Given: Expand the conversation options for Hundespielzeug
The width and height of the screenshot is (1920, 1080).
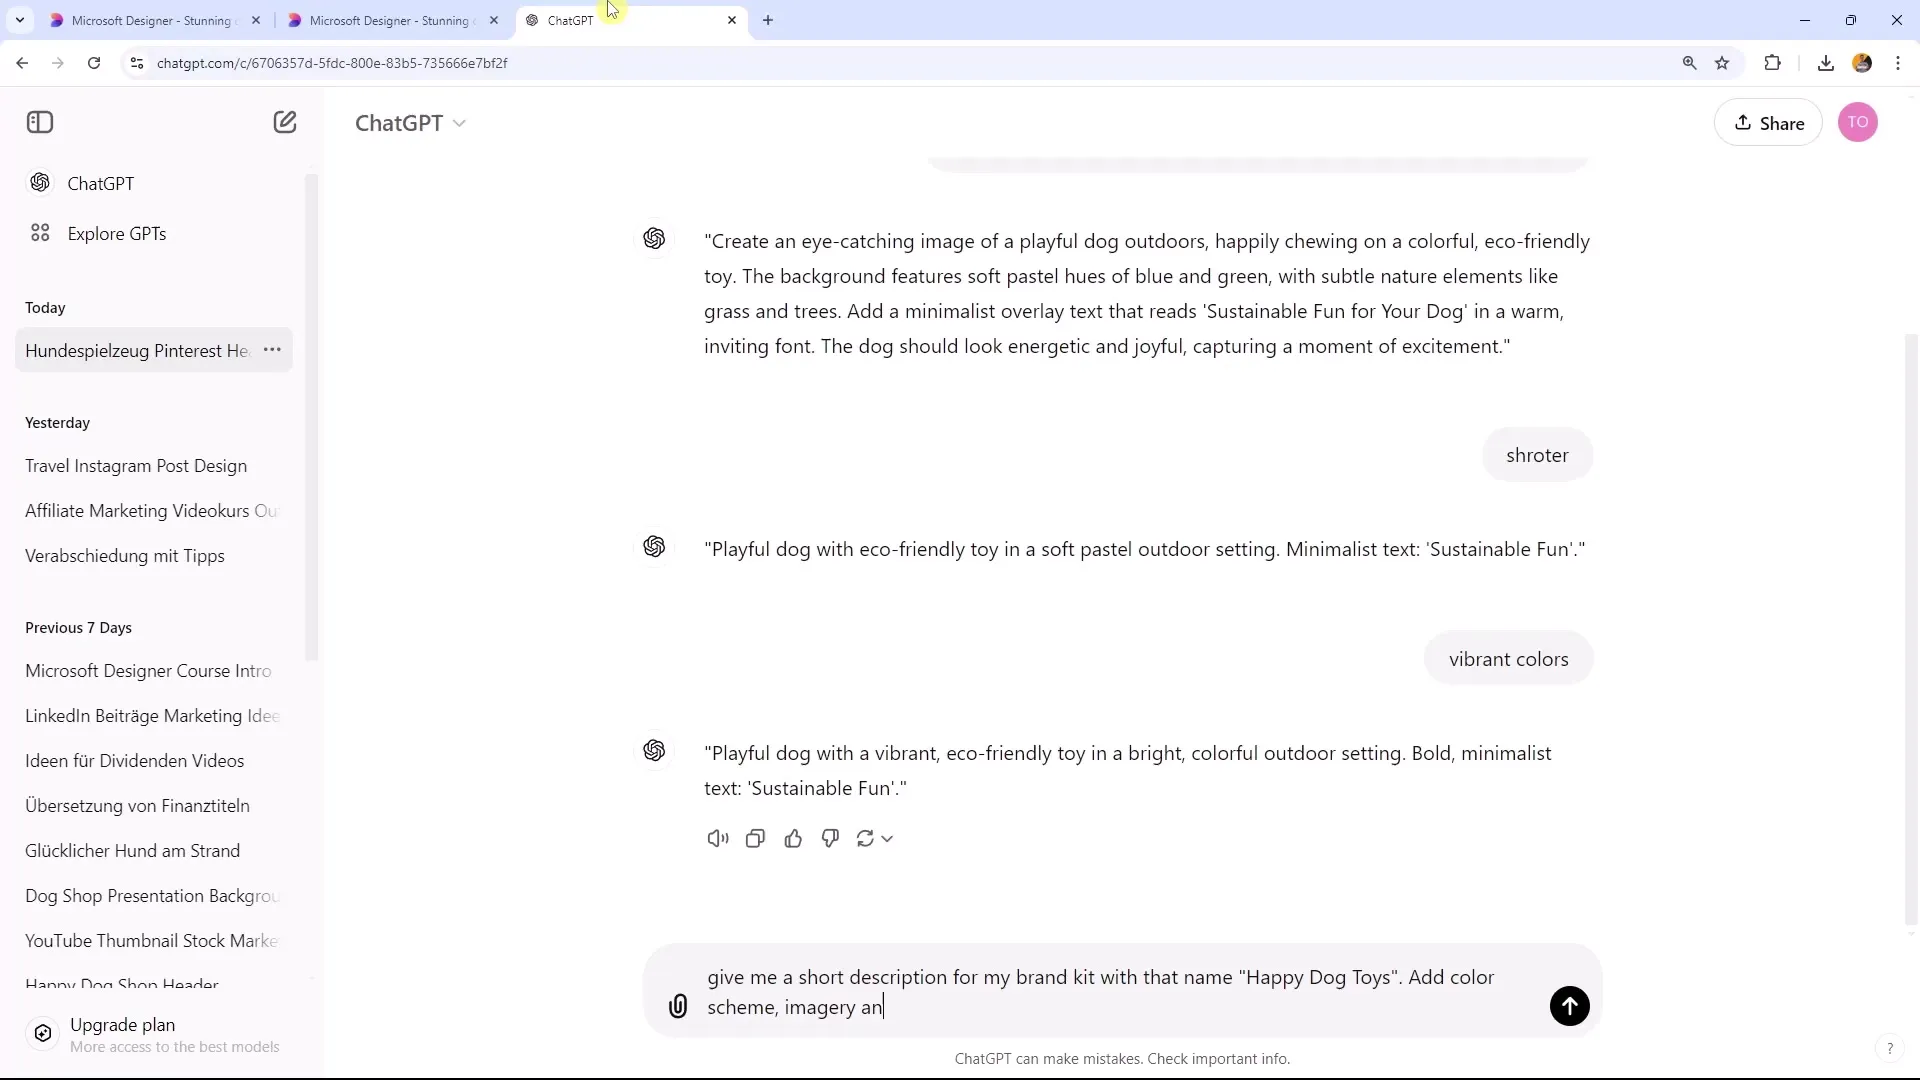Looking at the screenshot, I should coord(273,349).
